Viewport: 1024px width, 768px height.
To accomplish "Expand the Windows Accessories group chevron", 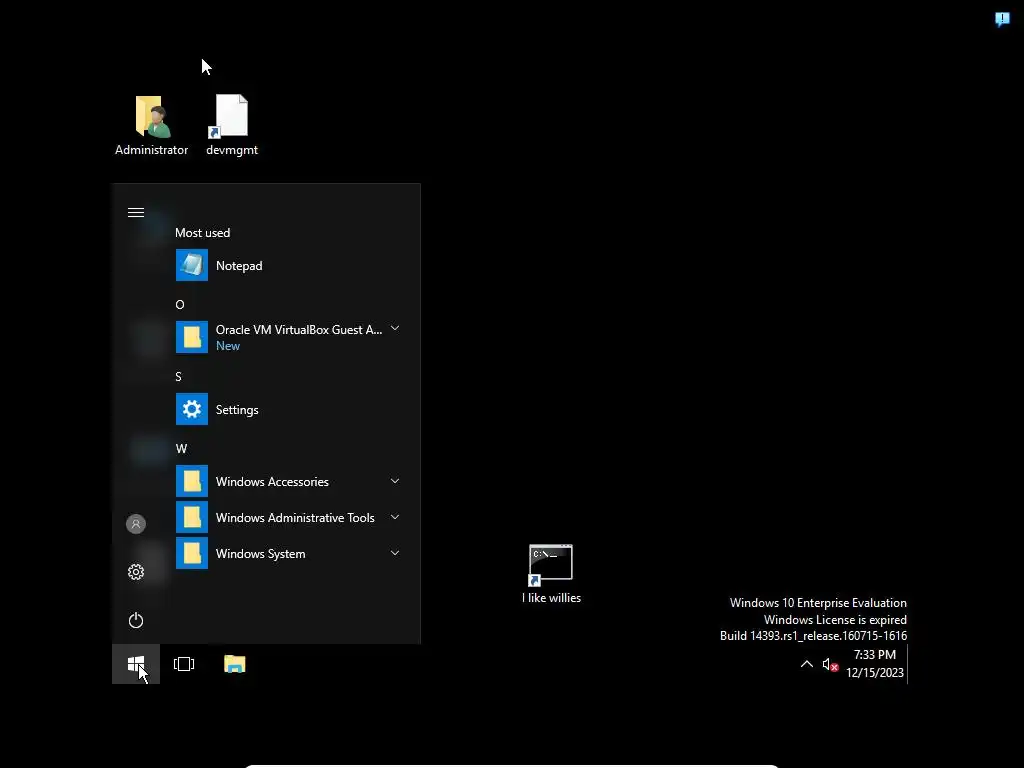I will (395, 481).
